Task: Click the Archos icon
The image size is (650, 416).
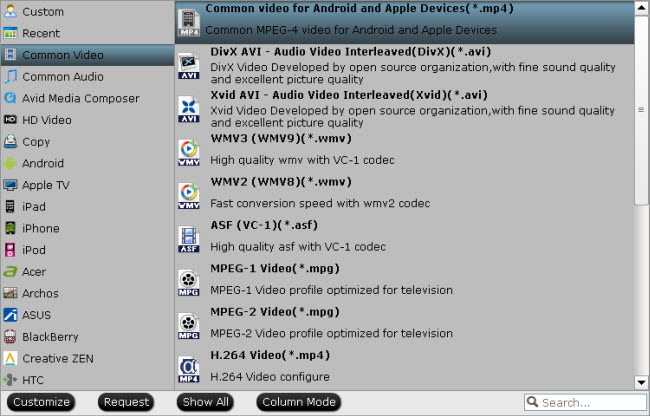Action: (10, 293)
